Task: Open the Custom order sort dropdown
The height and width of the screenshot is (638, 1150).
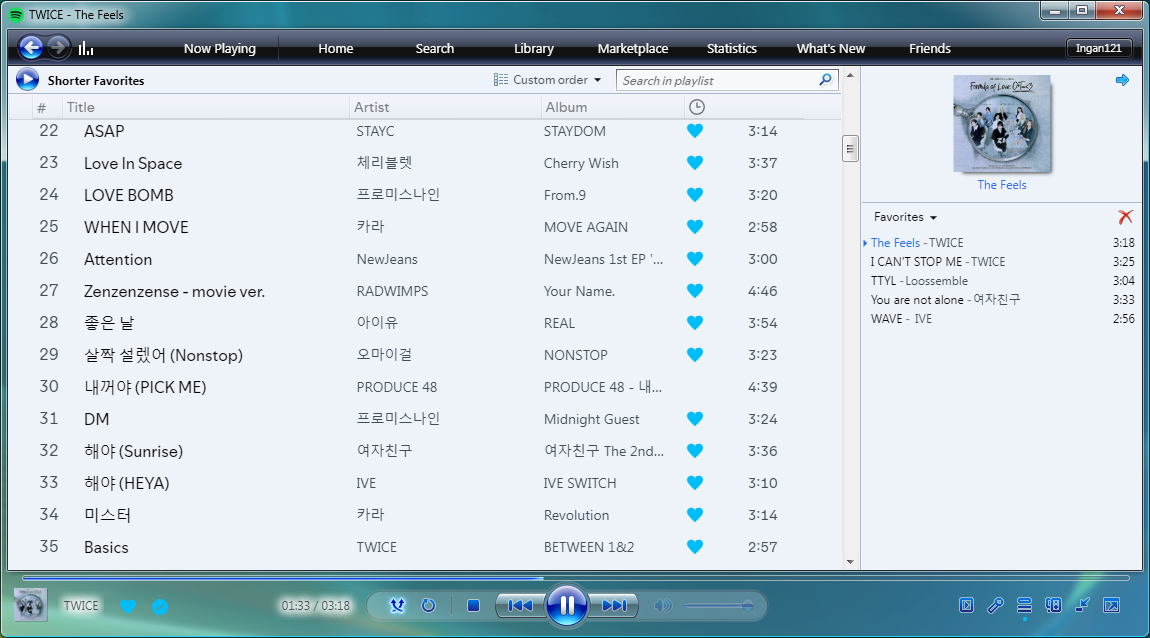Action: click(548, 80)
